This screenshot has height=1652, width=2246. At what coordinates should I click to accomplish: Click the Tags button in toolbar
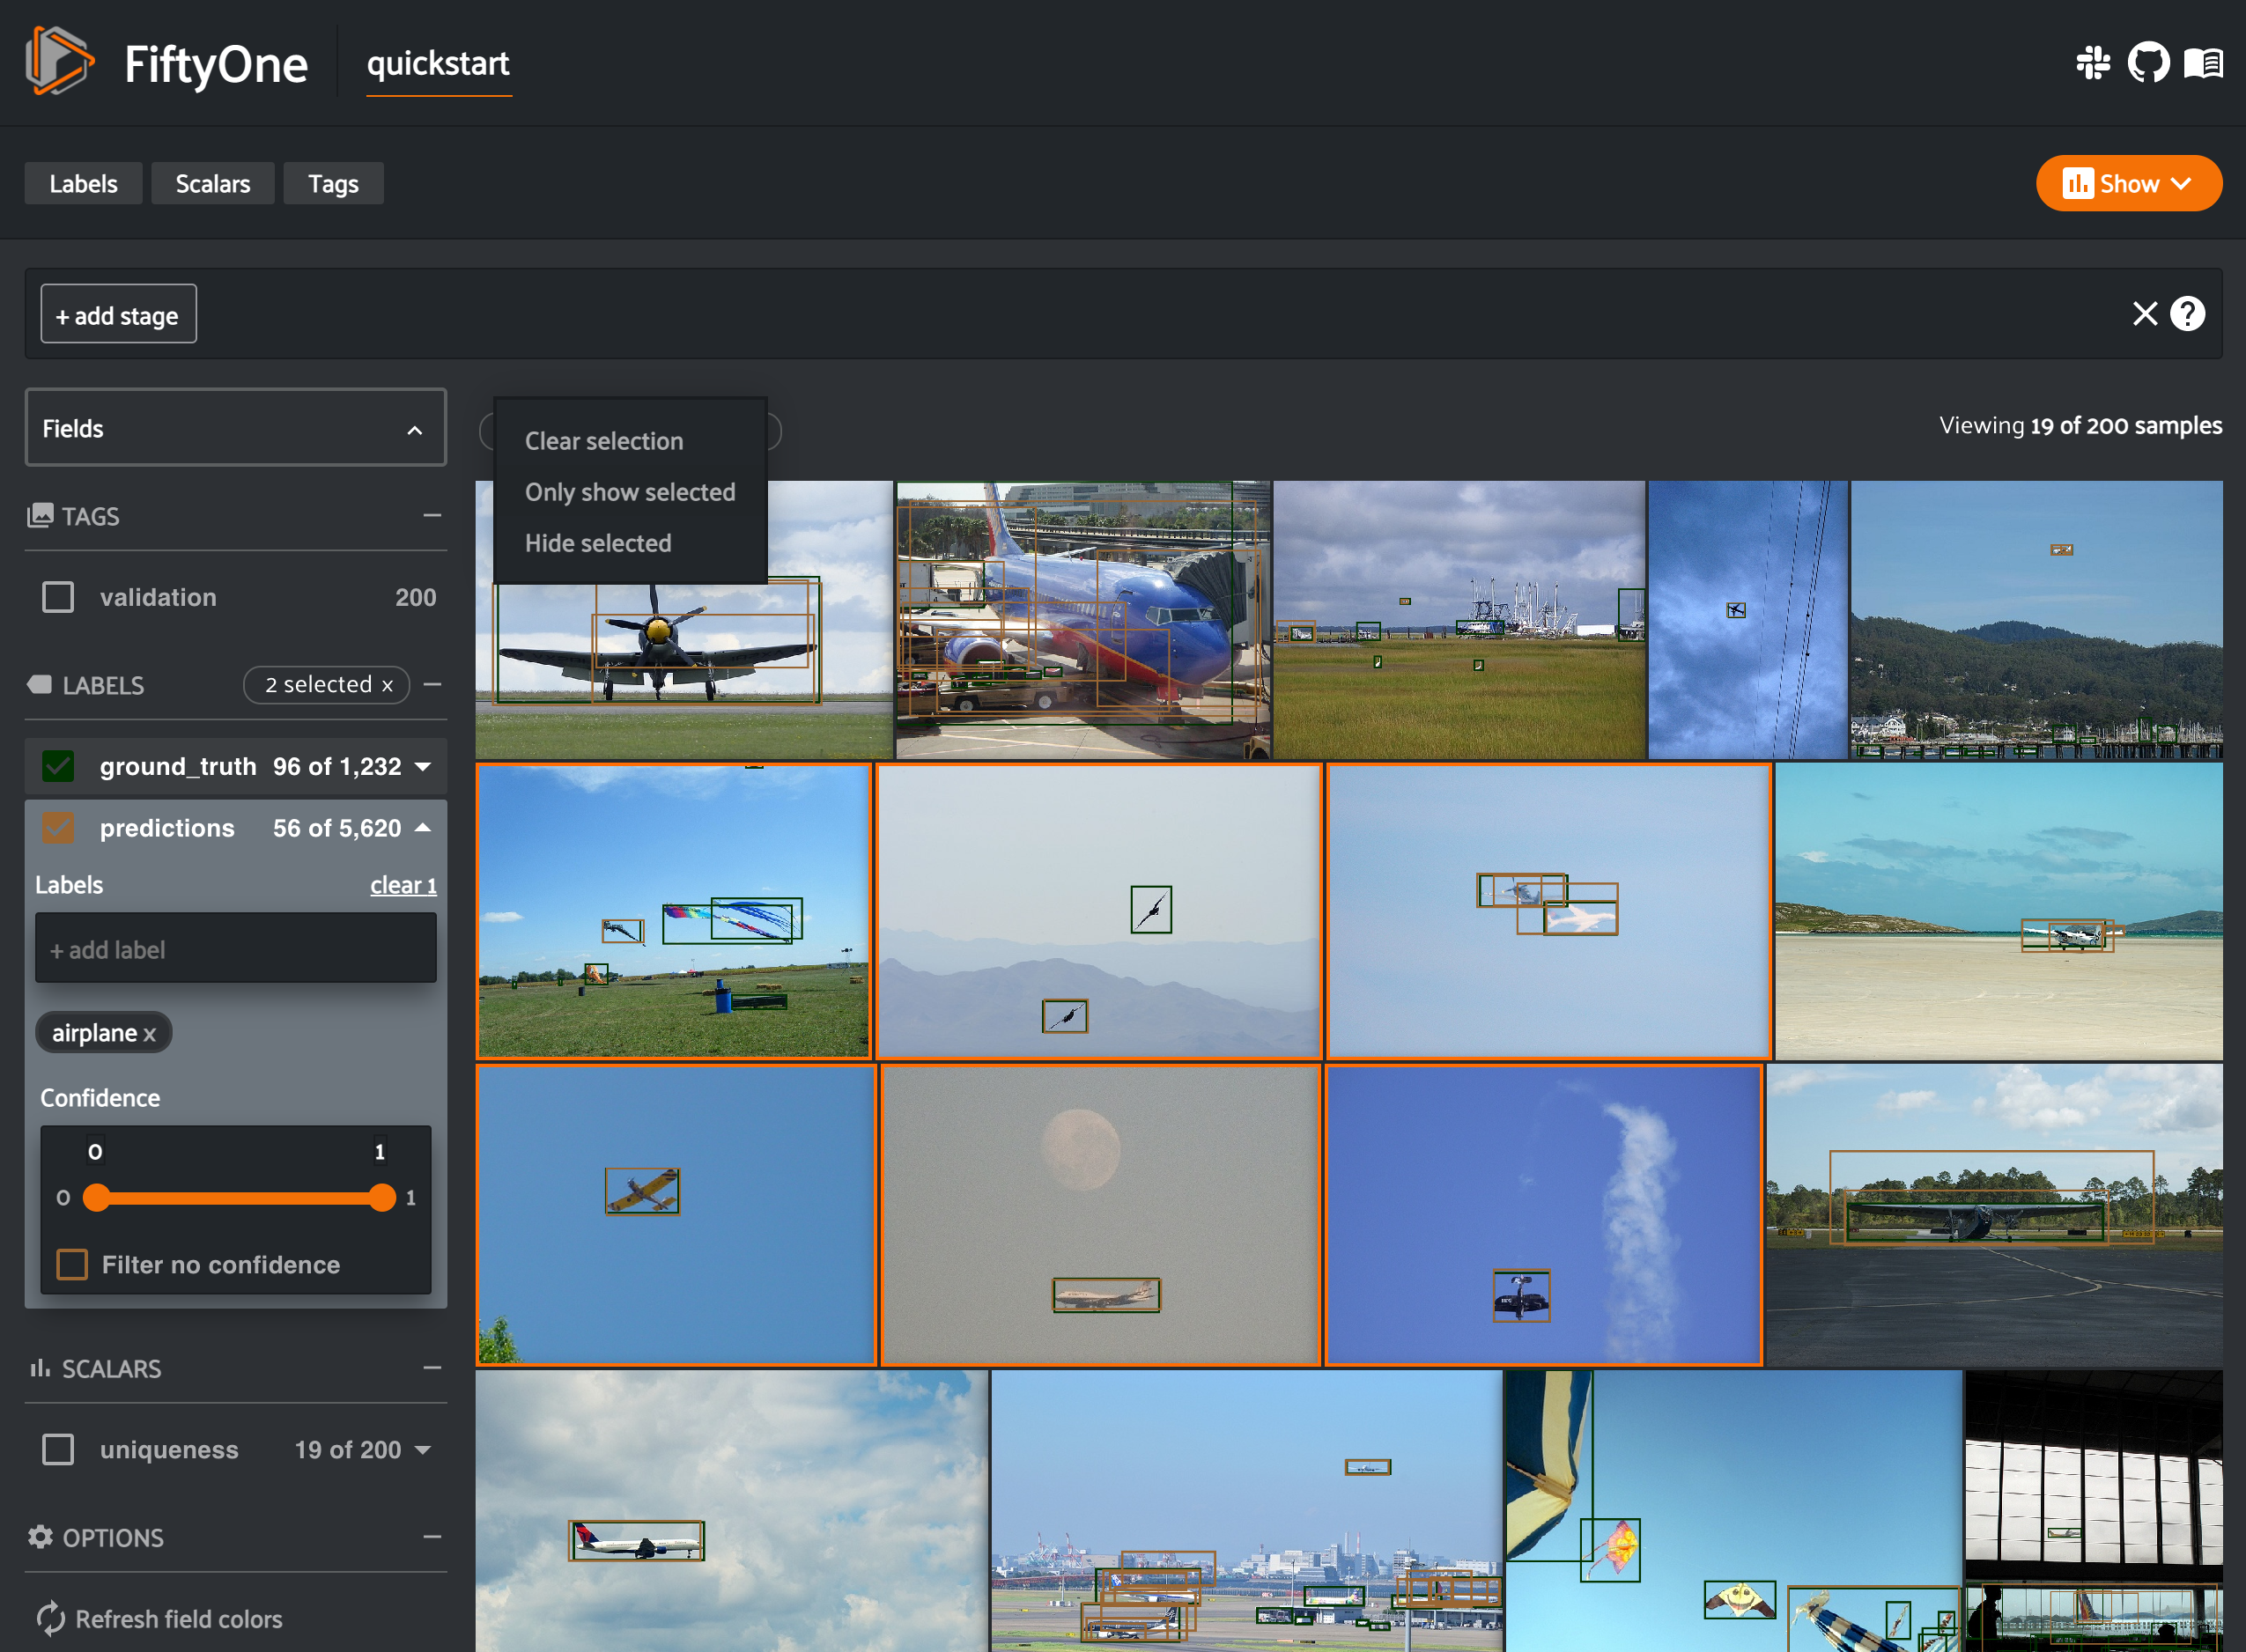[x=333, y=183]
